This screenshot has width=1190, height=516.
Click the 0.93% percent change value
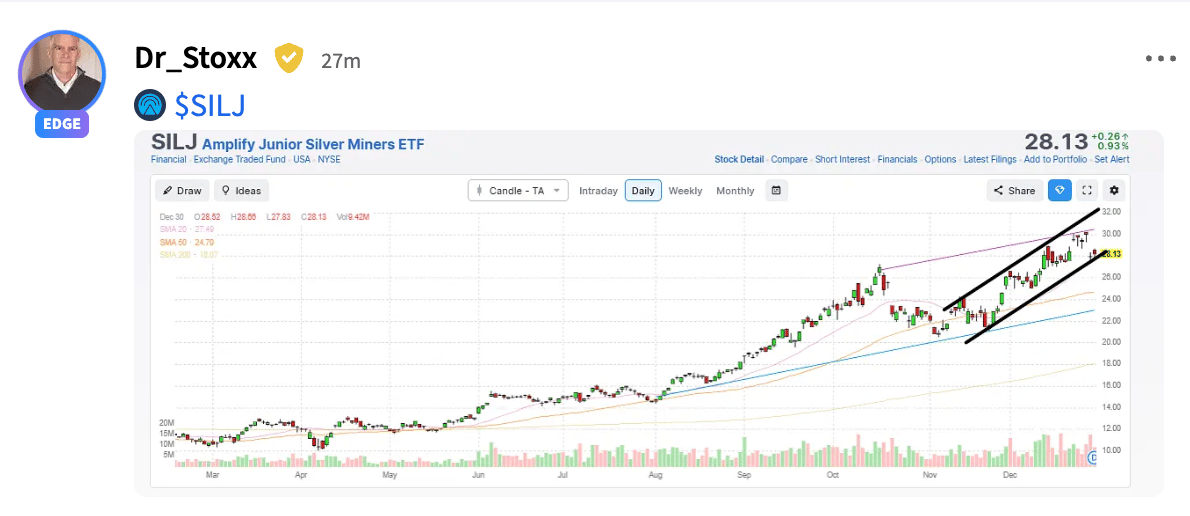(x=1113, y=146)
